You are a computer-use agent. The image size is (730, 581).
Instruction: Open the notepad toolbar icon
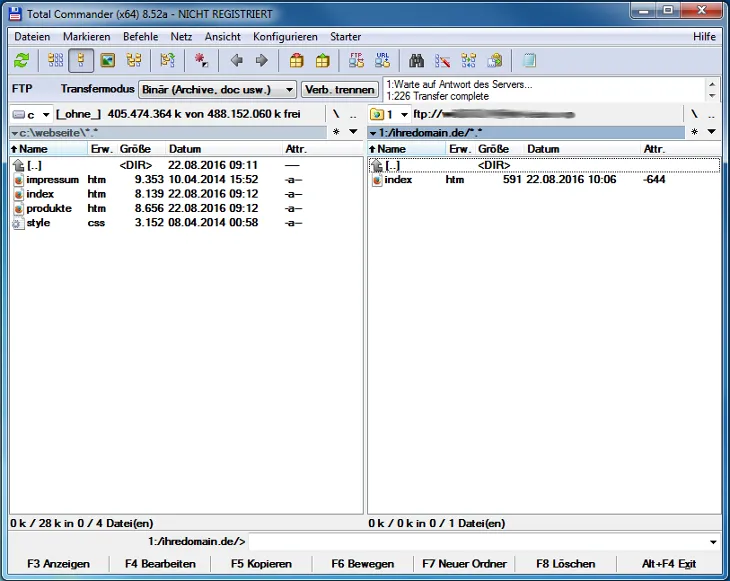point(529,61)
